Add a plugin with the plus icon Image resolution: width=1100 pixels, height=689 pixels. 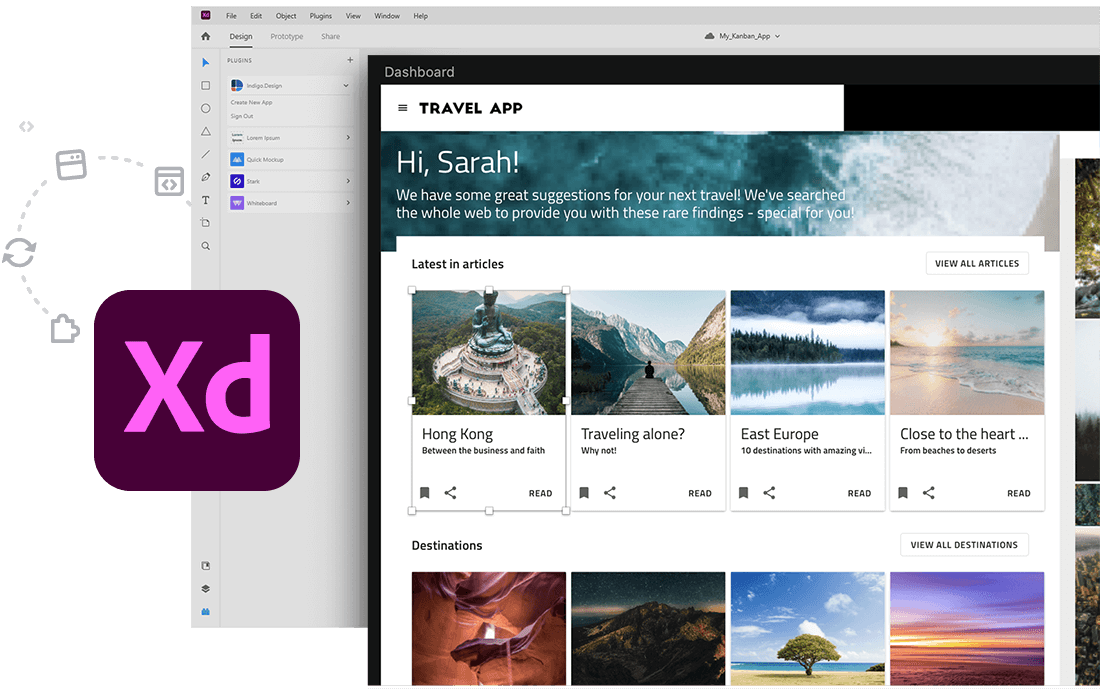350,60
